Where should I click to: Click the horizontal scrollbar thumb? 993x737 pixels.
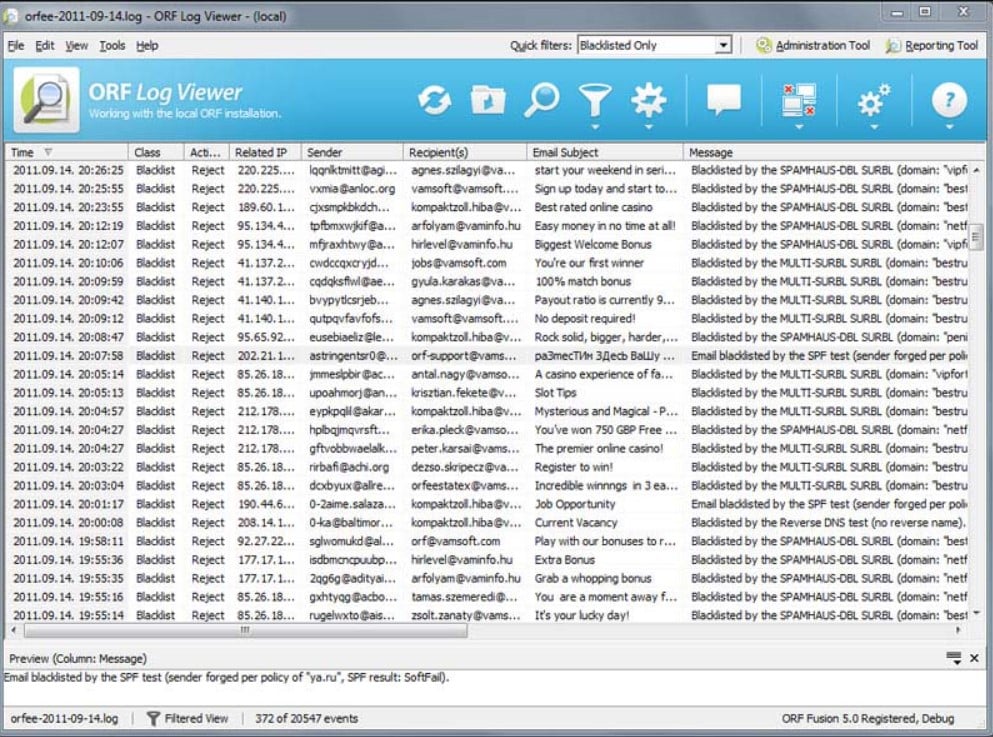click(246, 631)
